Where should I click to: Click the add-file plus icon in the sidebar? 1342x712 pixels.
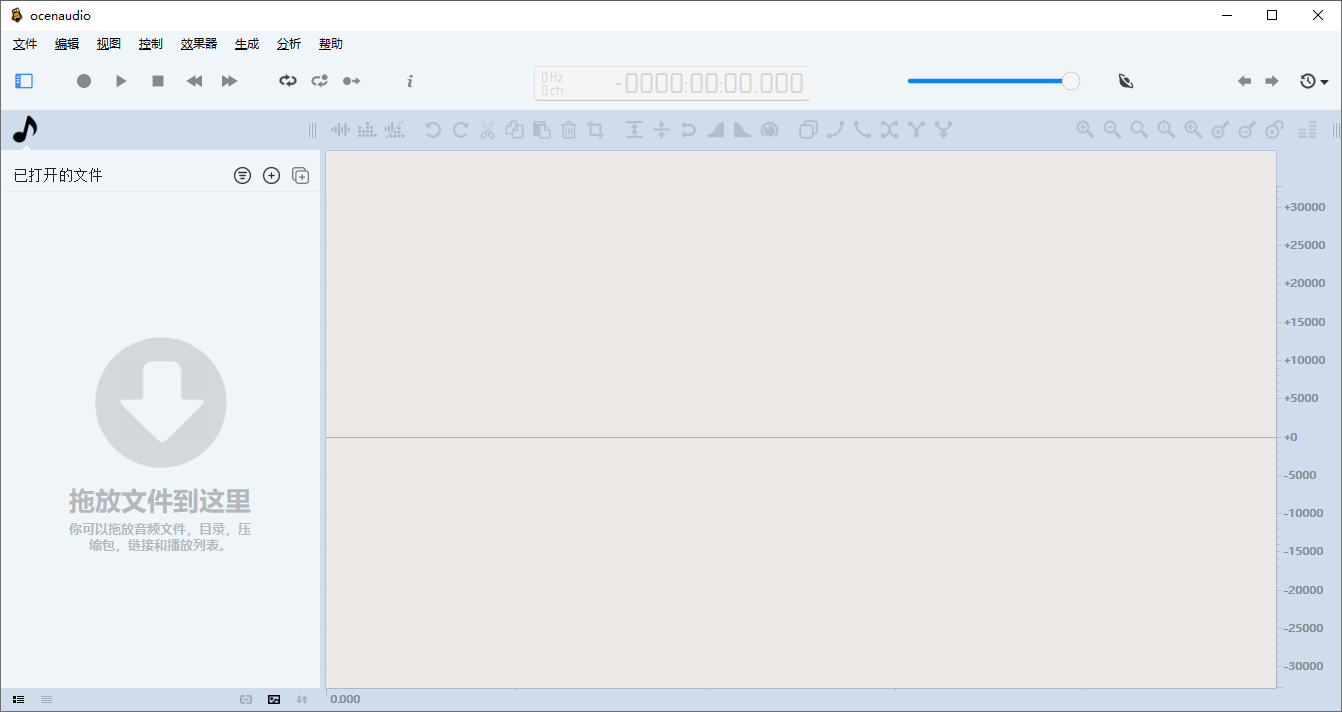(271, 175)
